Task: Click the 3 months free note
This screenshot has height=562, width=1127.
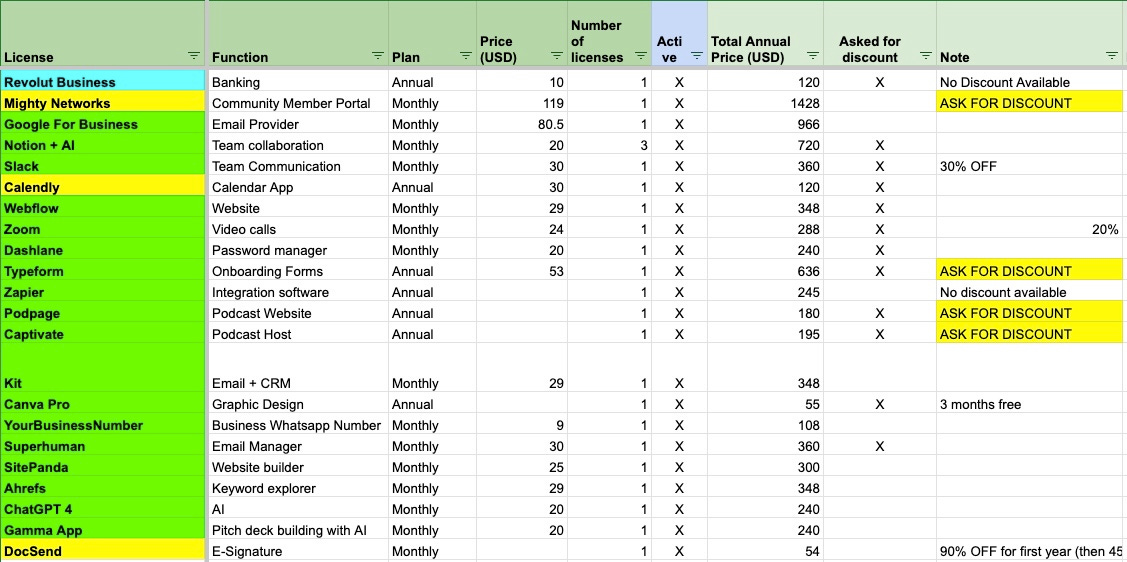Action: [x=1029, y=404]
